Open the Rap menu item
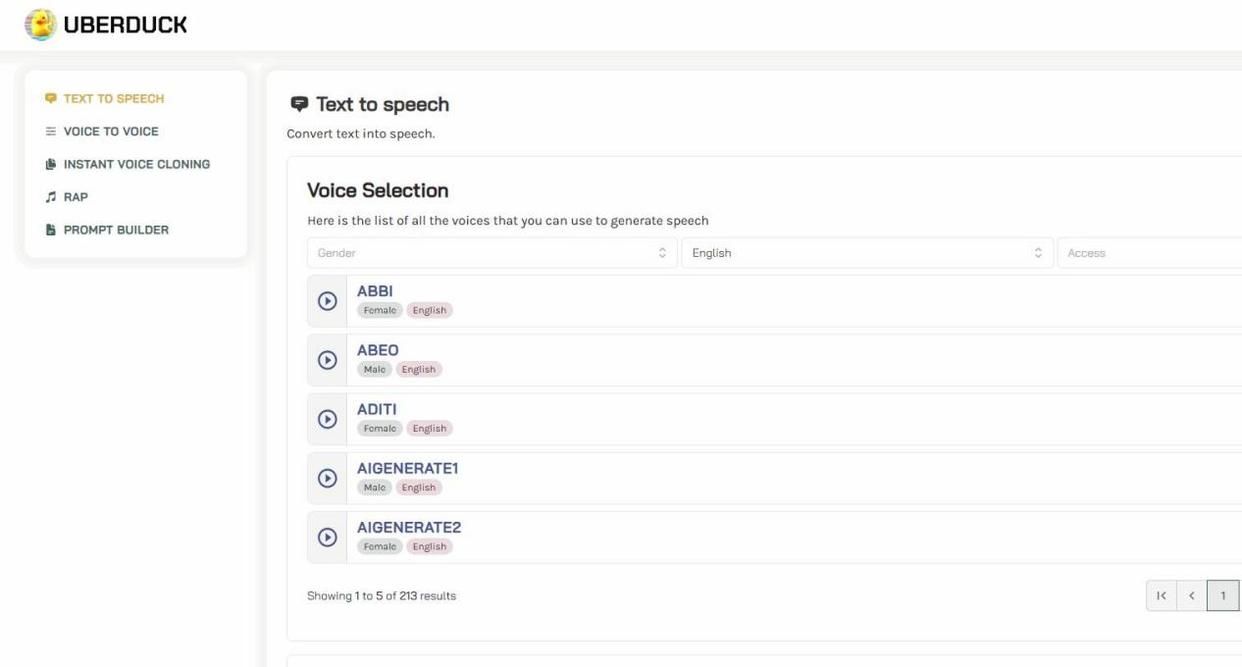This screenshot has width=1242, height=667. (x=76, y=197)
